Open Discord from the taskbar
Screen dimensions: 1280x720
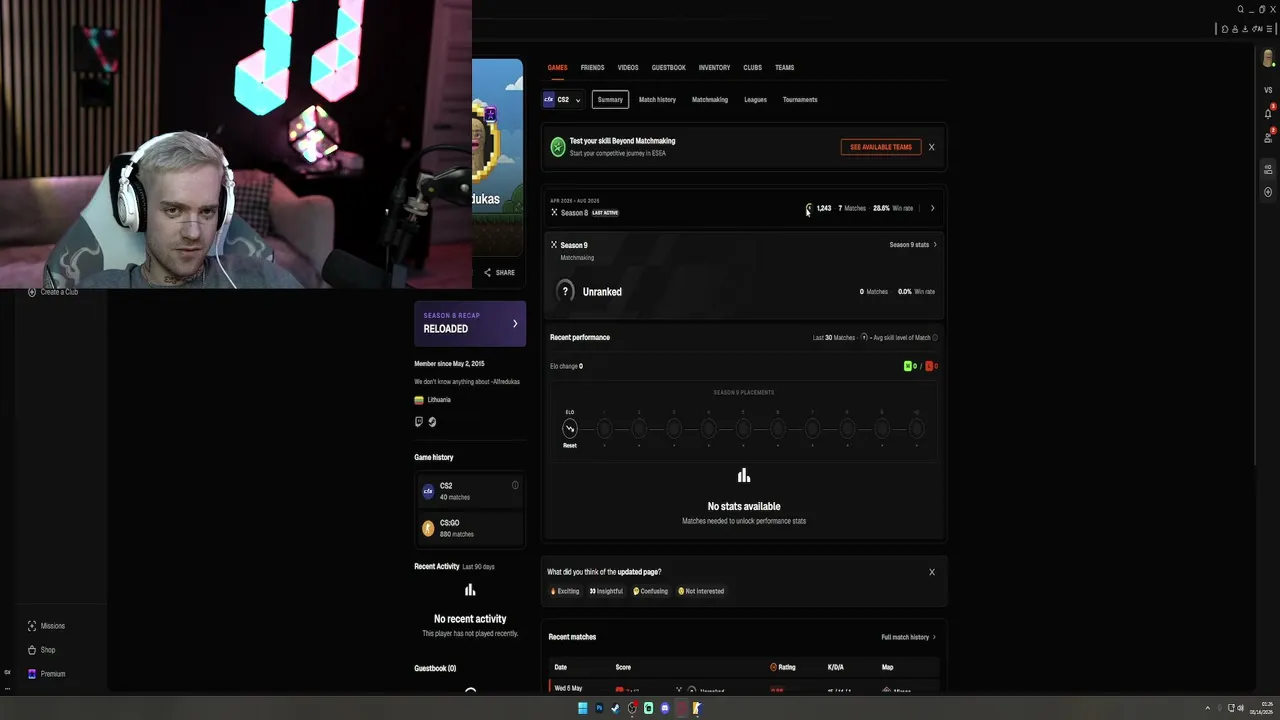click(665, 708)
